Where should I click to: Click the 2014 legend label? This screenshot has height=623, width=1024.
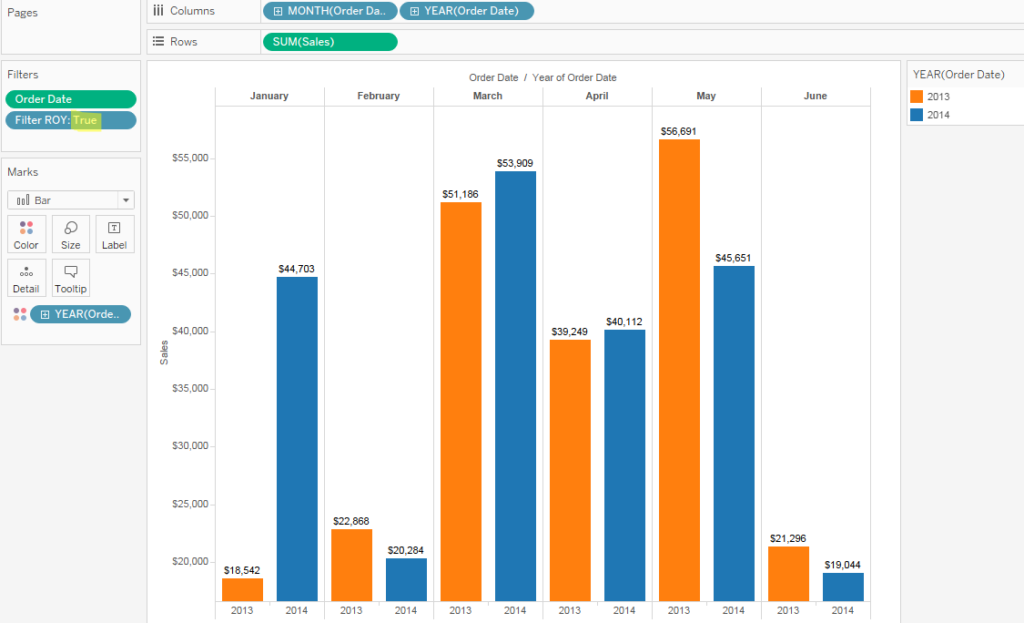pos(938,115)
